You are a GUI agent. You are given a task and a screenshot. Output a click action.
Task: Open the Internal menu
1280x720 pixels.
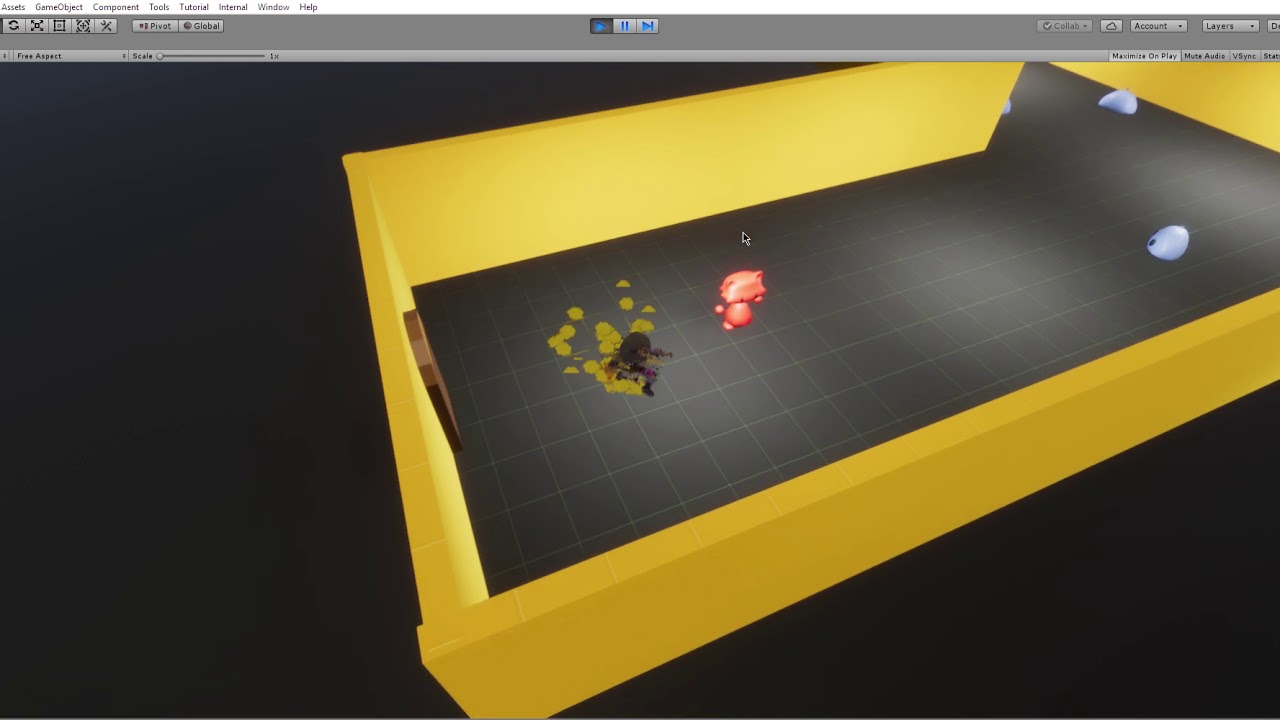[233, 7]
